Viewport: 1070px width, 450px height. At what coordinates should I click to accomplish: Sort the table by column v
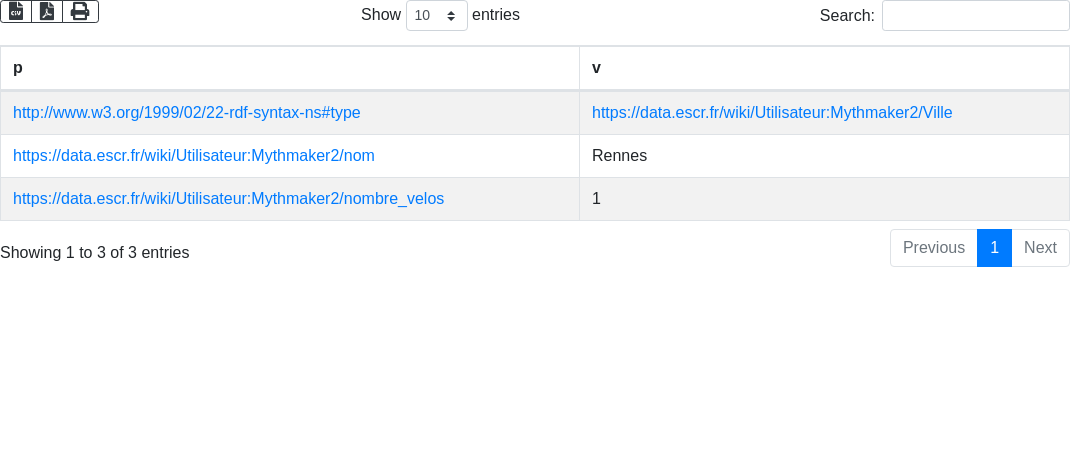click(824, 68)
